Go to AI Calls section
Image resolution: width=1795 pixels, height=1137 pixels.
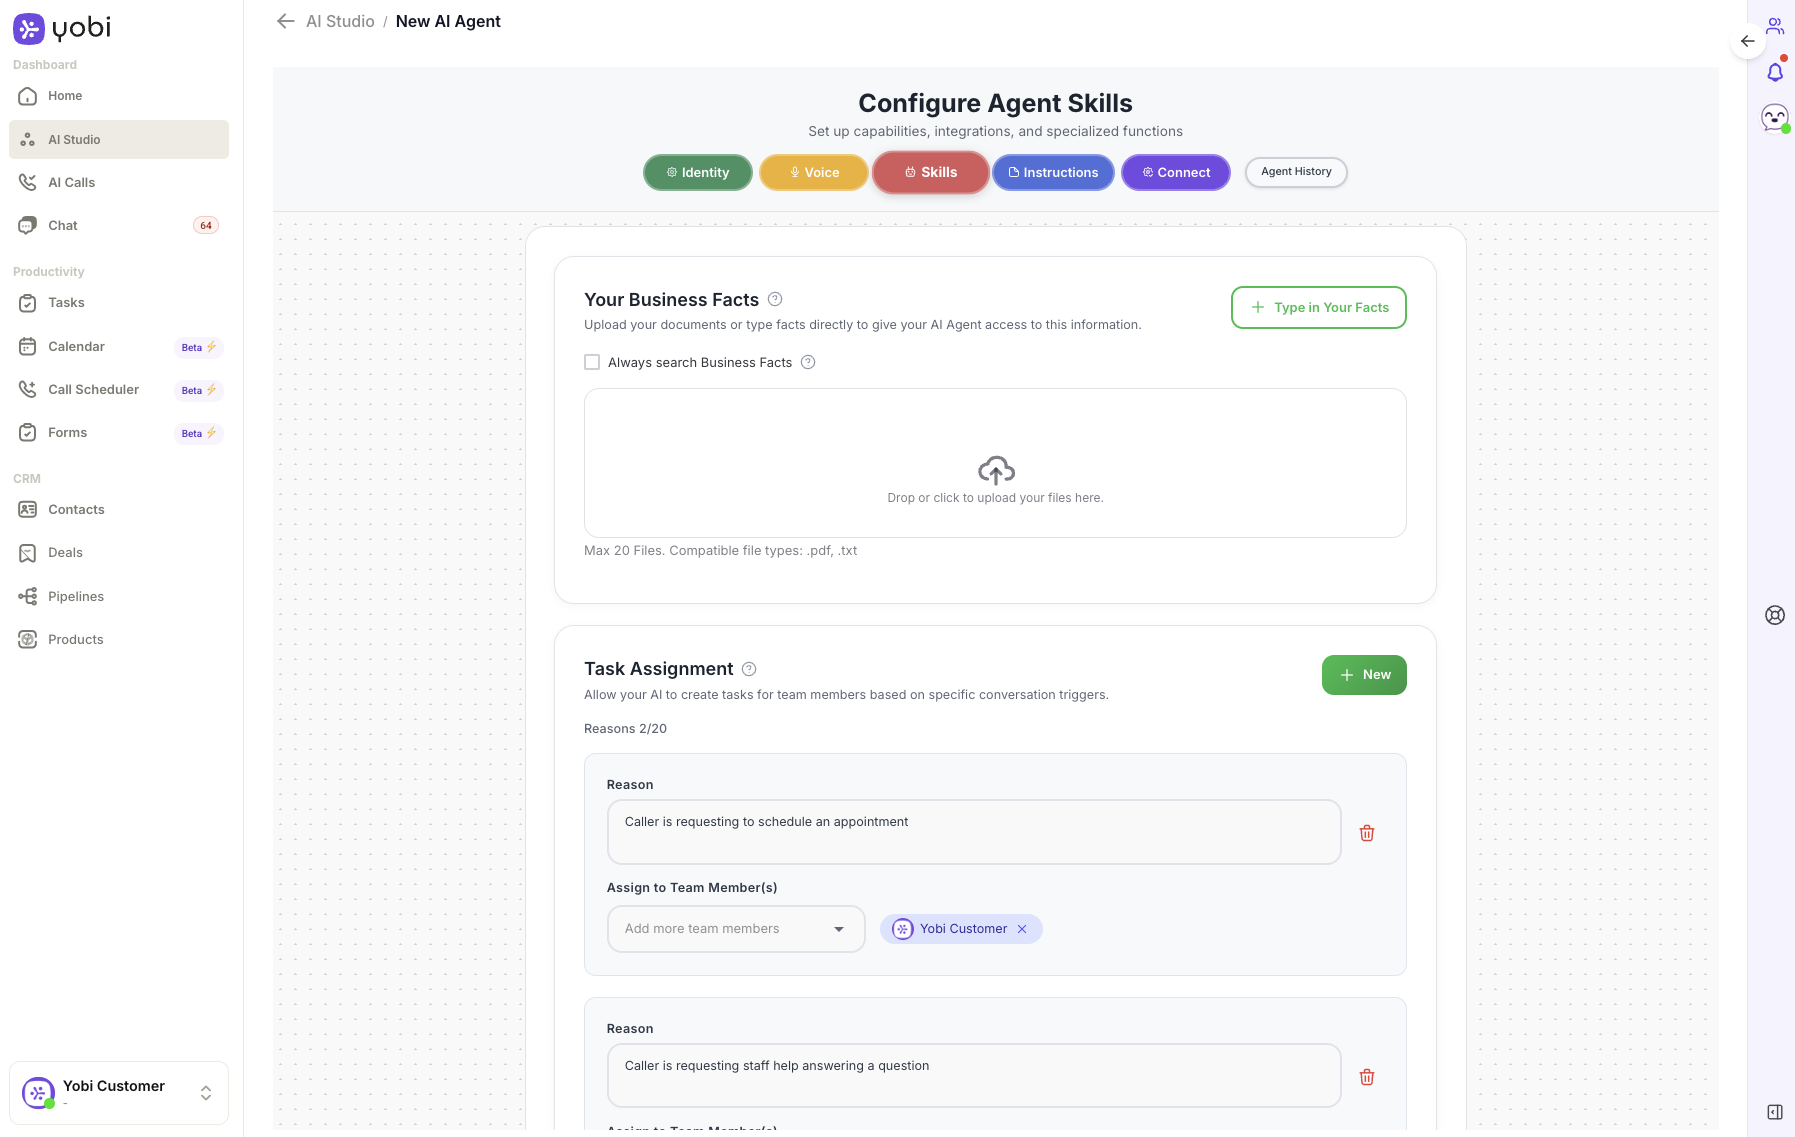[x=119, y=182]
